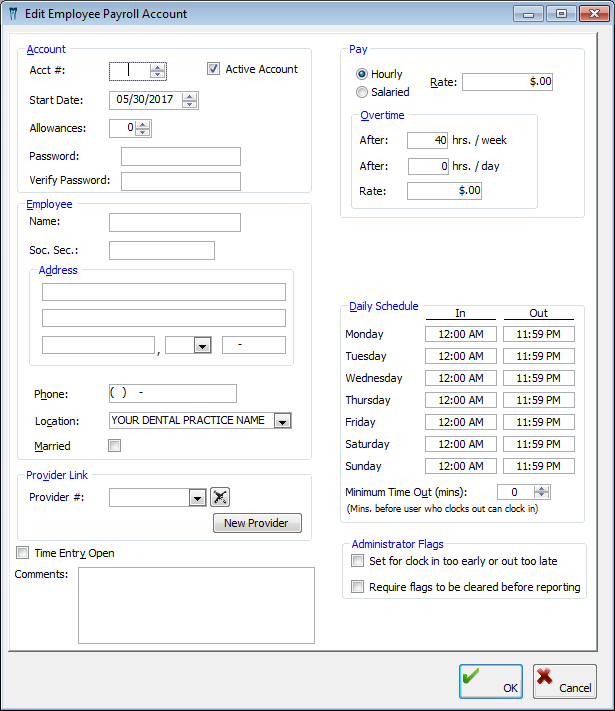Viewport: 615px width, 711px height.
Task: Enable flag for clock in too early or late
Action: click(357, 561)
